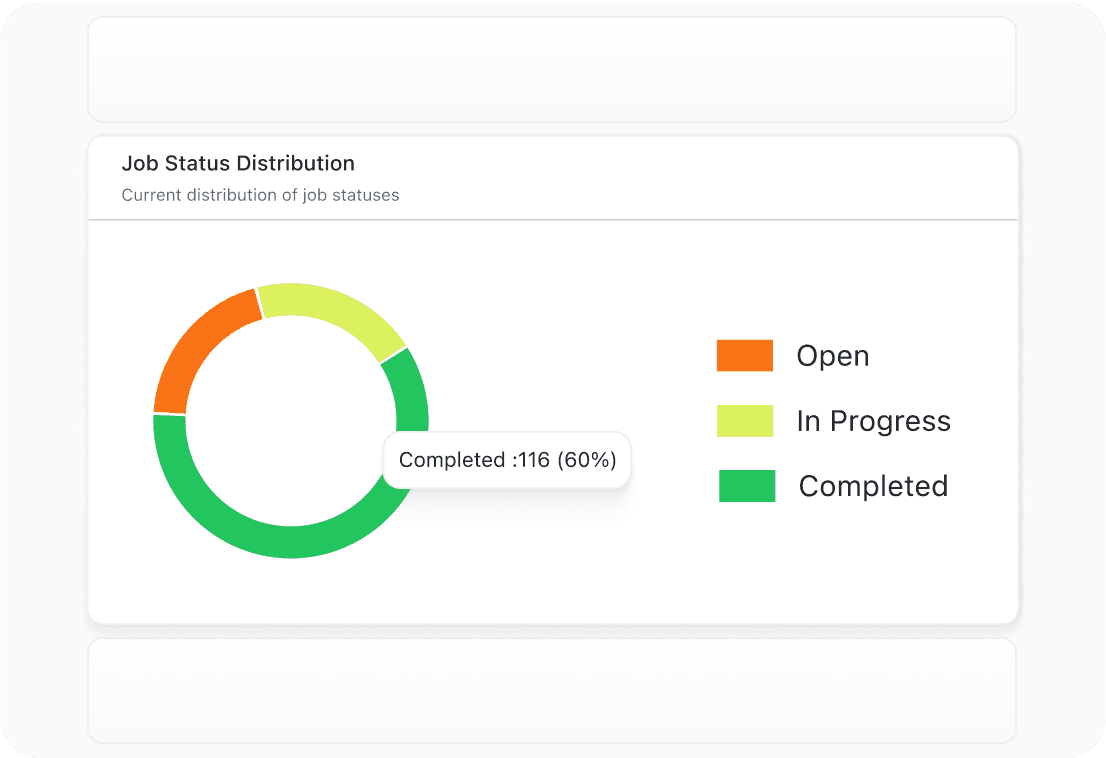
Task: Click the divider line under the card header
Action: (x=552, y=219)
